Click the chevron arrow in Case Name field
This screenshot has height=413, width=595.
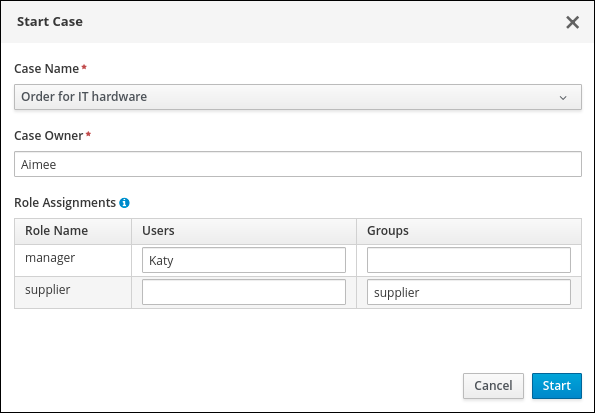tap(563, 98)
